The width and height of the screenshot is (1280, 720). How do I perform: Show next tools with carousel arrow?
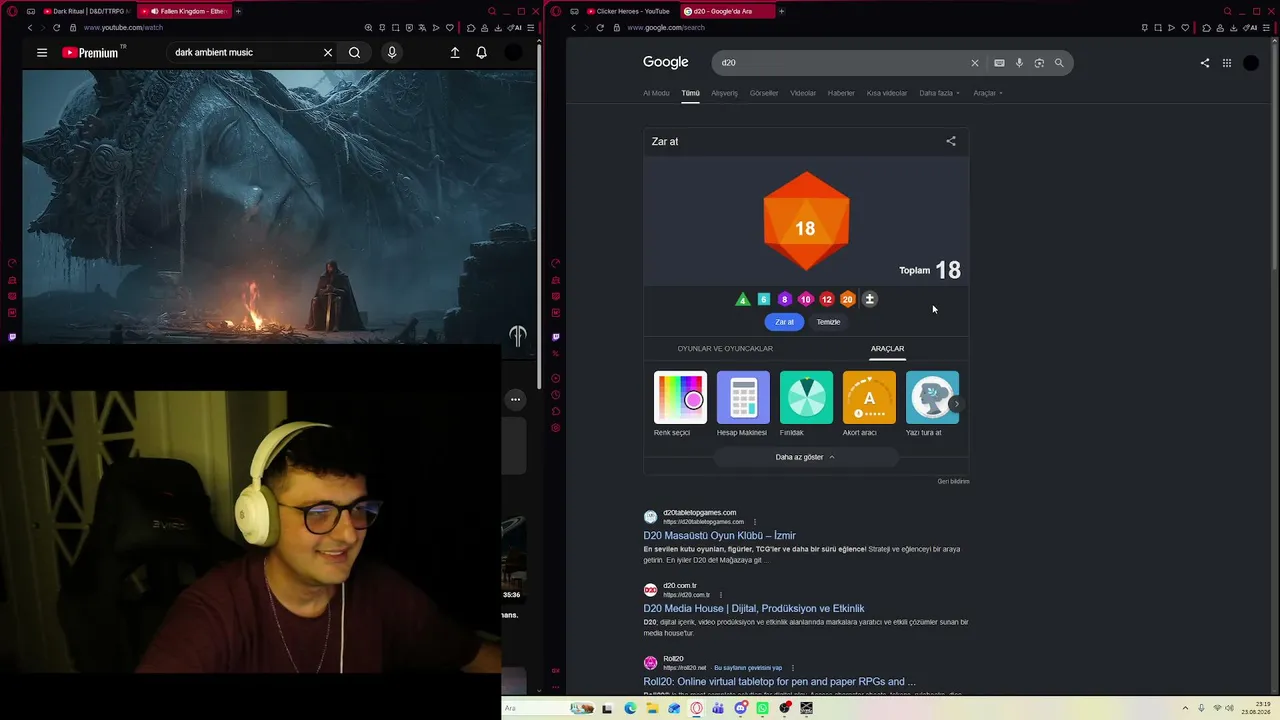(x=957, y=404)
